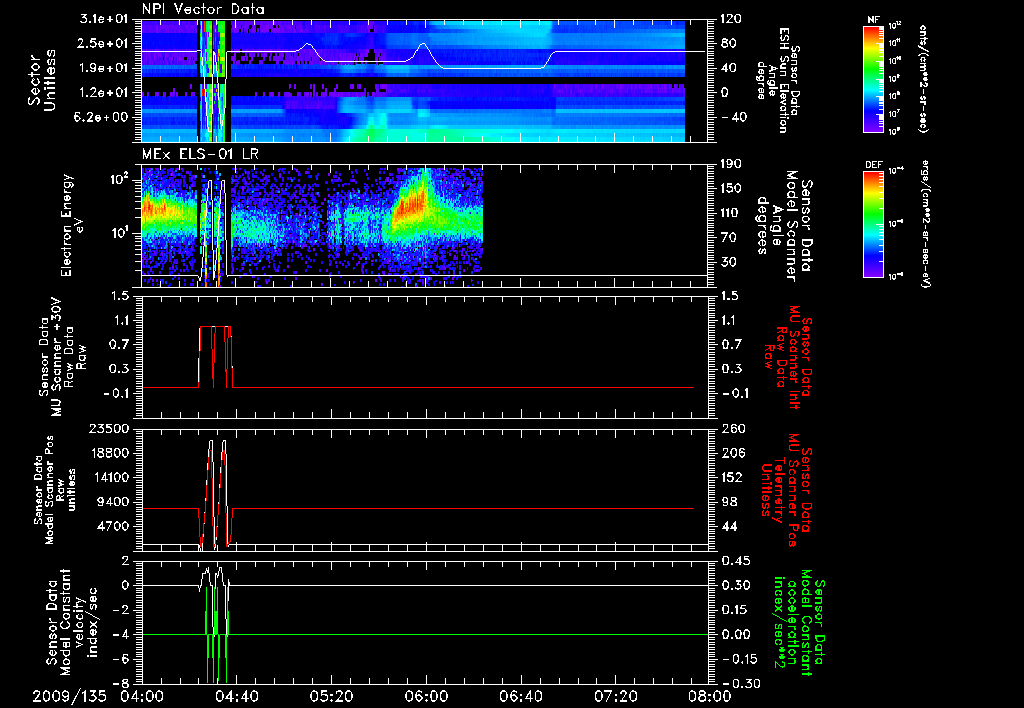Image resolution: width=1024 pixels, height=708 pixels.
Task: Click the 'Electron Energy eV' axis label
Action: (72, 225)
